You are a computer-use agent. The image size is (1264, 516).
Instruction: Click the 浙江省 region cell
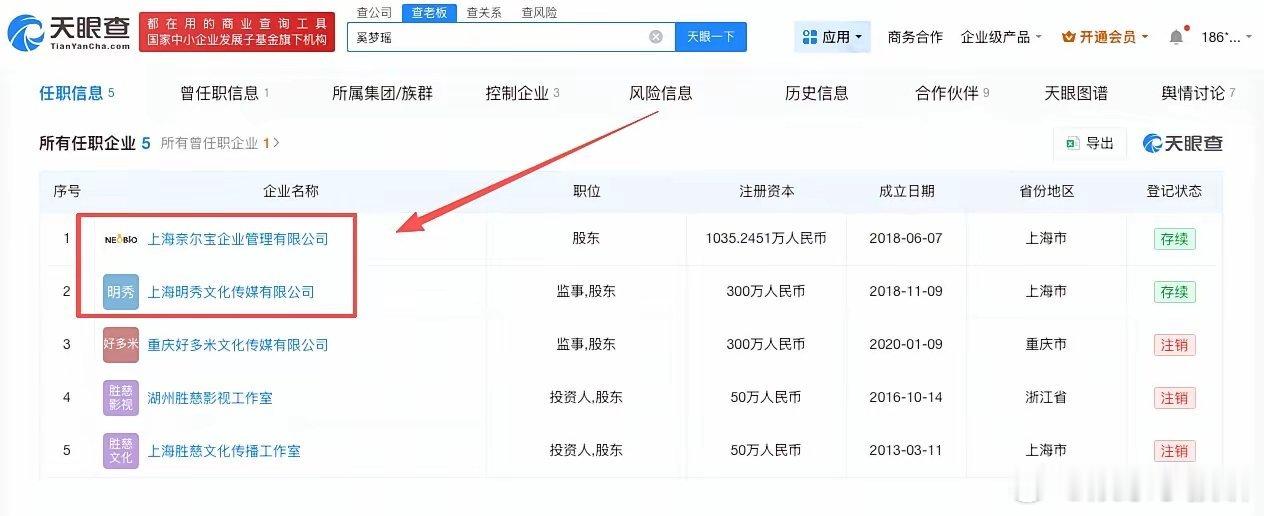[1046, 398]
